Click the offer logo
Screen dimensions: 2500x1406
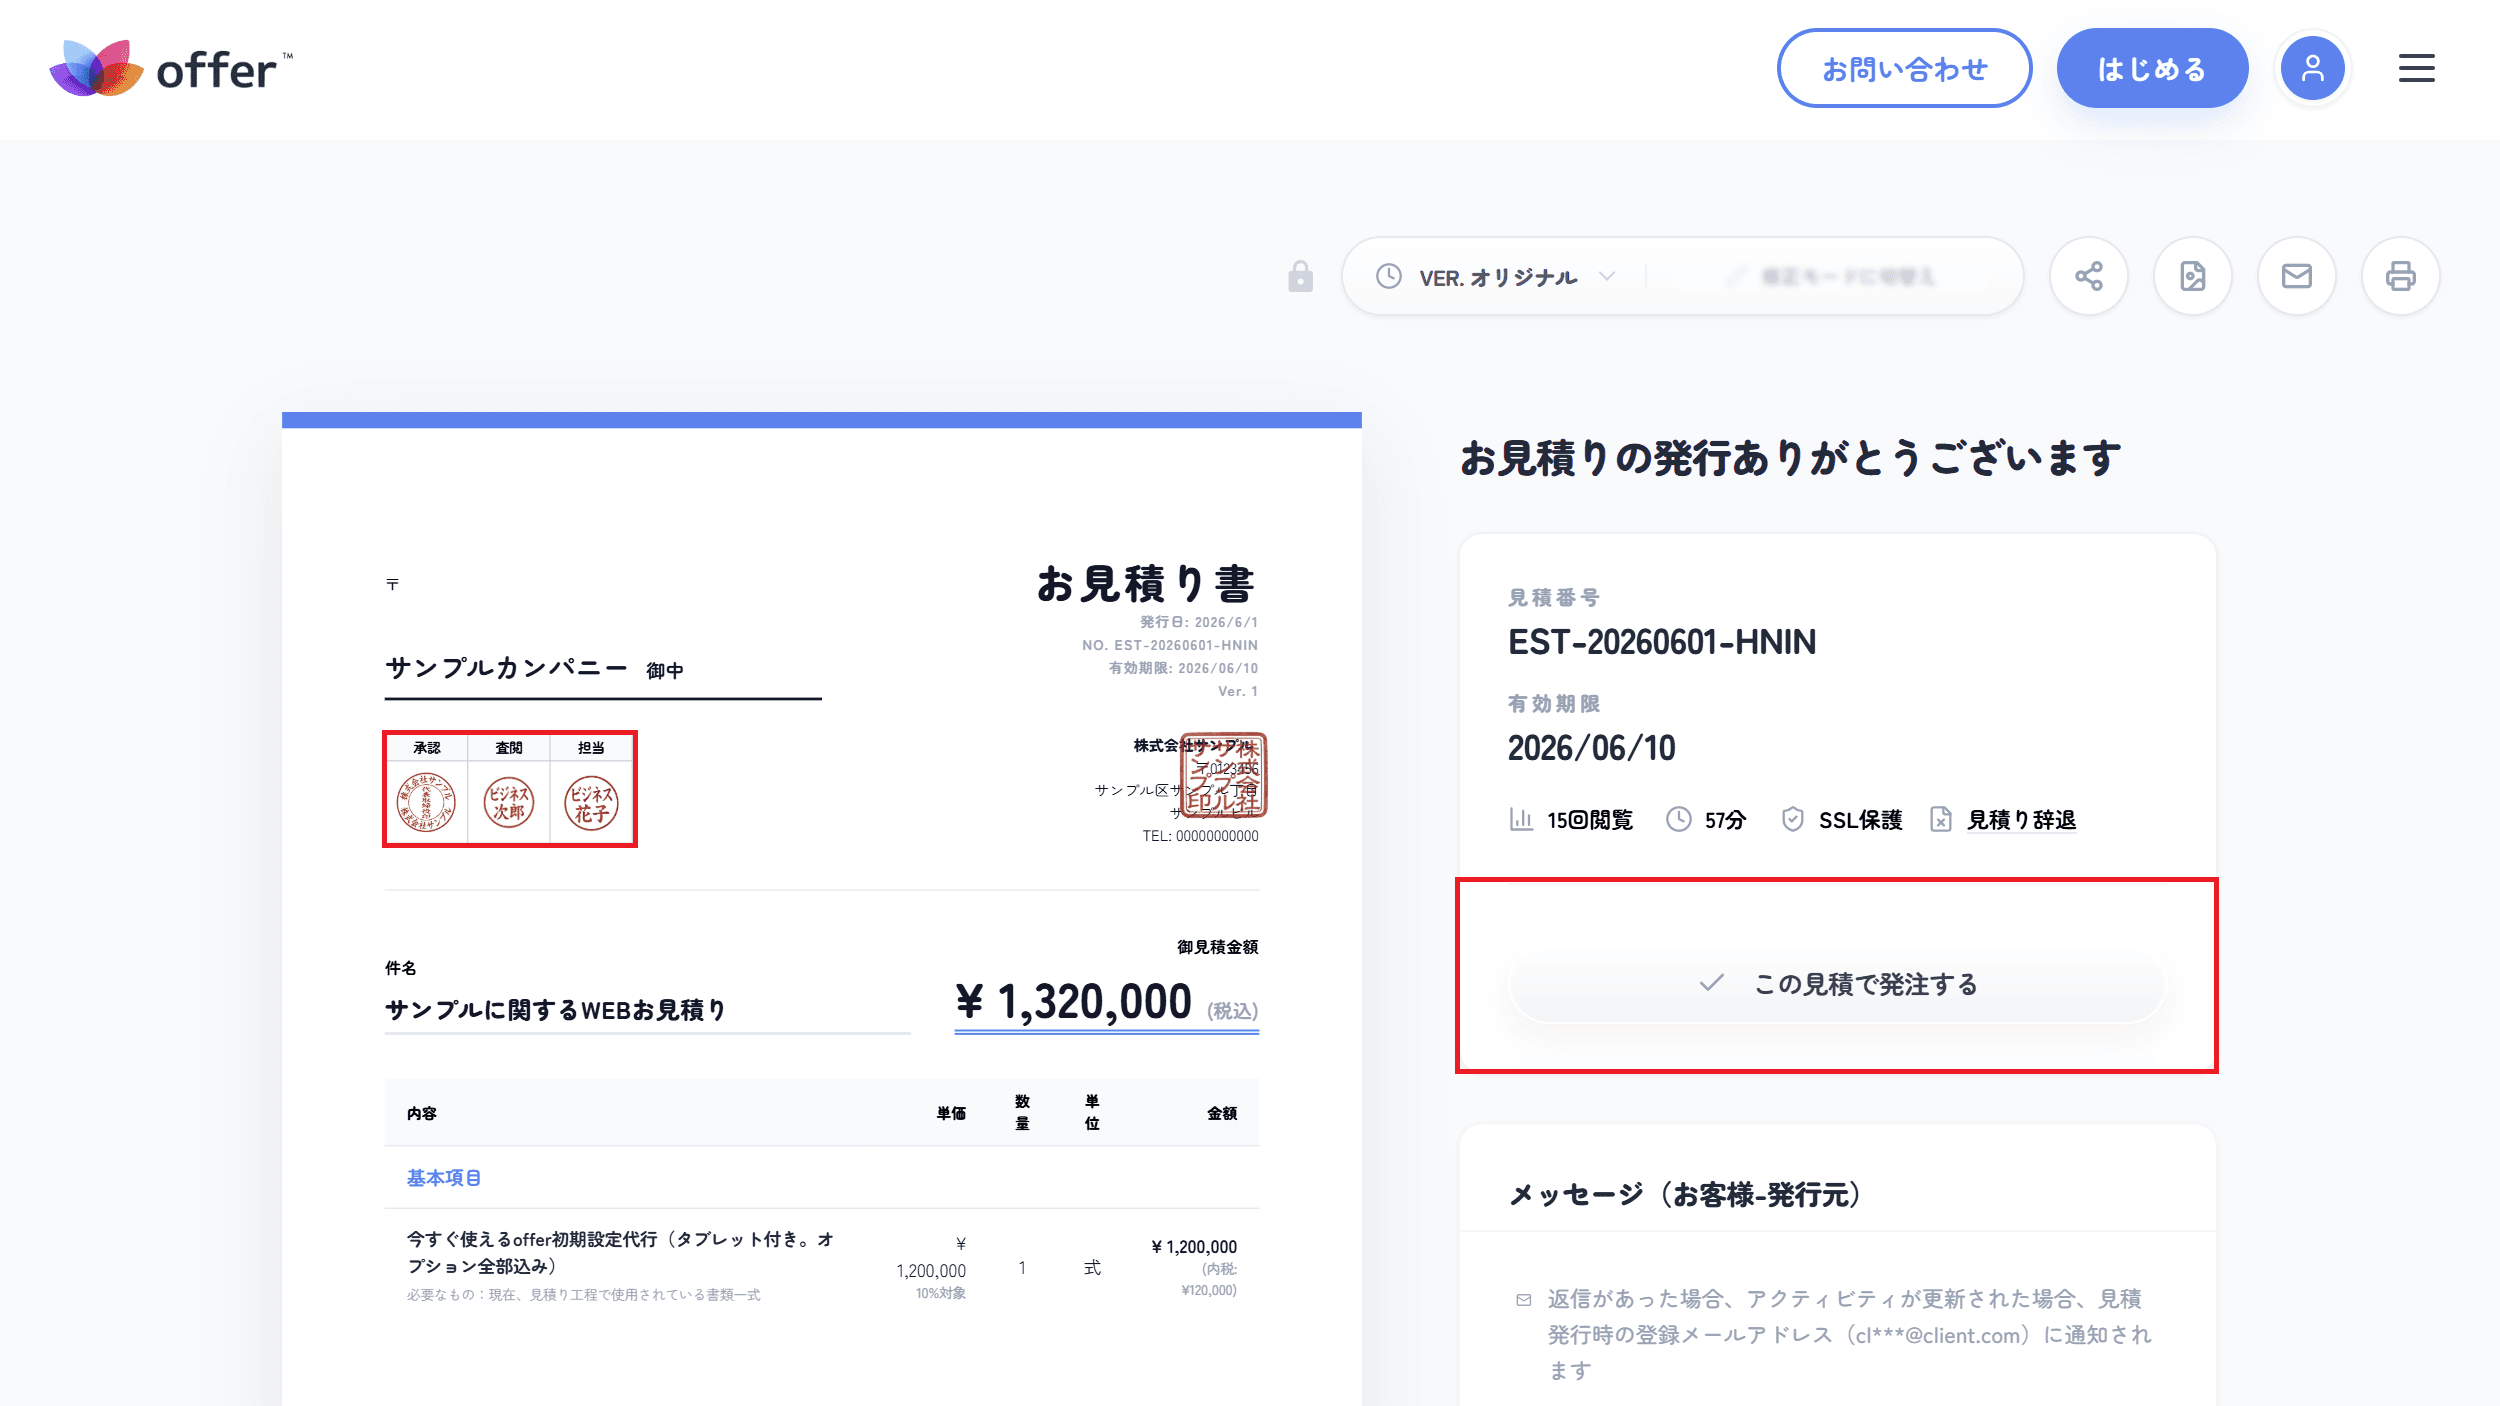(171, 69)
